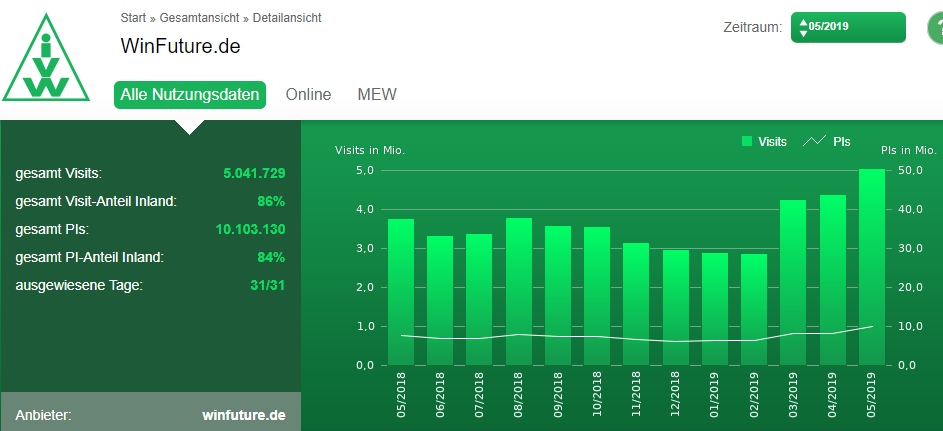Select the 07/2018 visits bar
This screenshot has width=943, height=431.
click(479, 299)
